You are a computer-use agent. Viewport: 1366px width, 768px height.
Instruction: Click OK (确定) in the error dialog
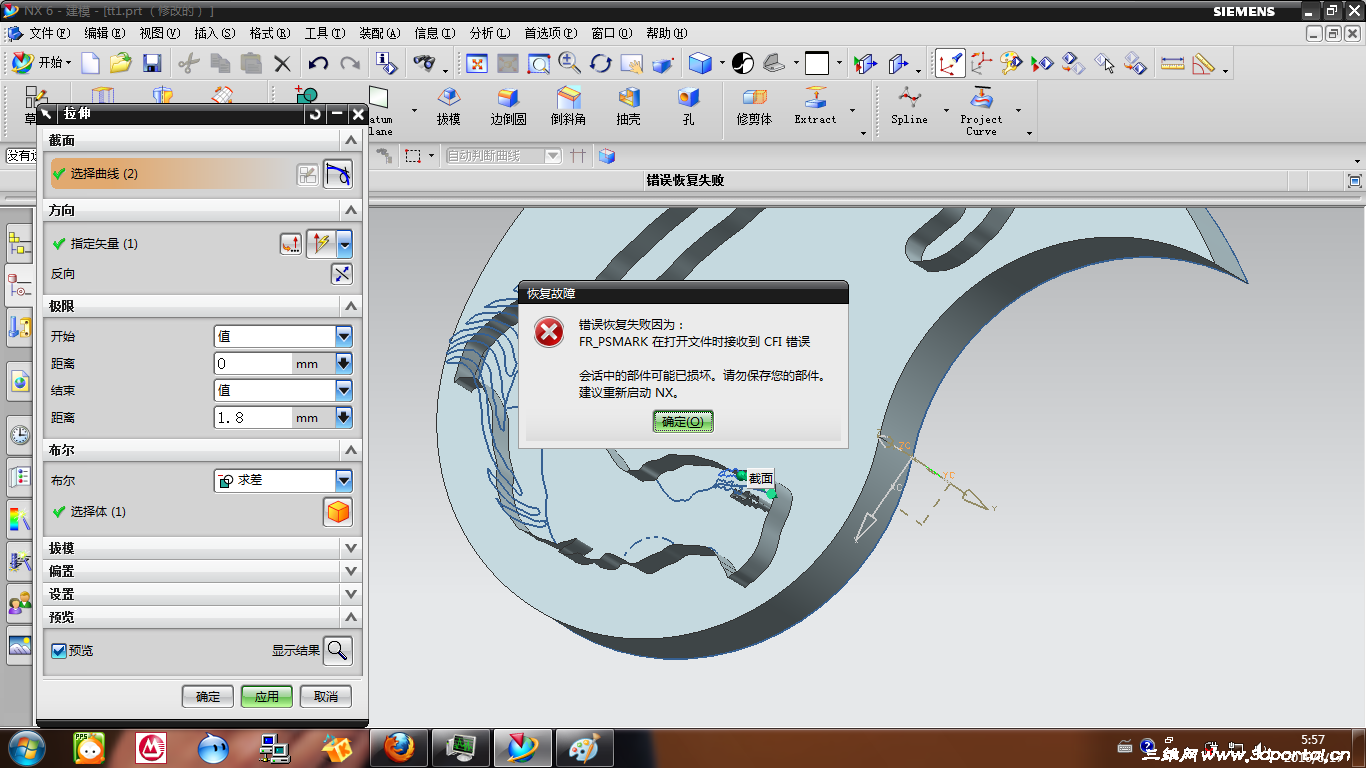pyautogui.click(x=683, y=421)
